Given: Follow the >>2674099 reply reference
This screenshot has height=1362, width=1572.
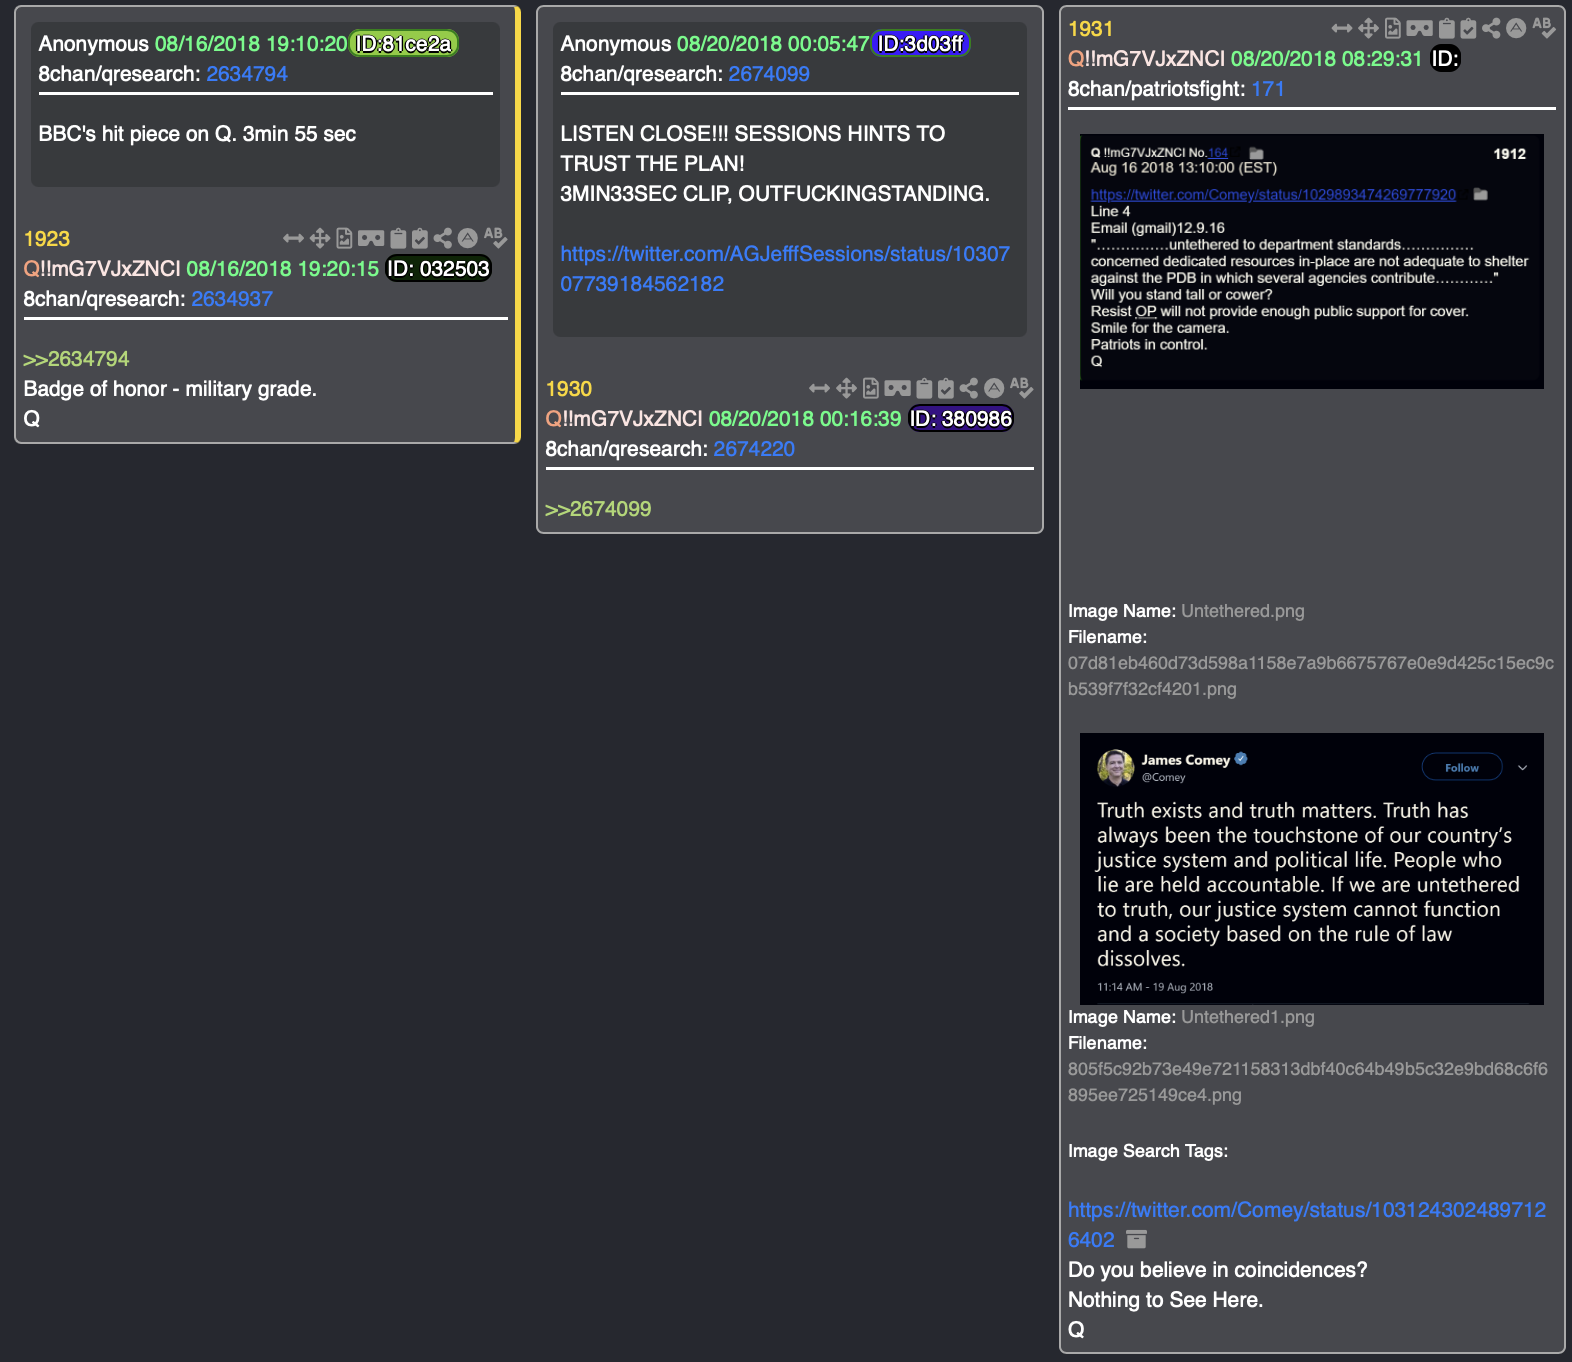Looking at the screenshot, I should click(x=598, y=508).
